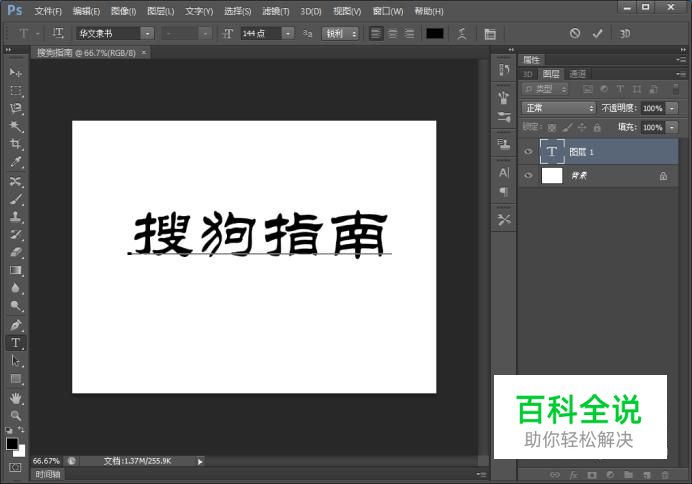This screenshot has height=484, width=692.
Task: Toggle text orientation icon
Action: [x=57, y=33]
